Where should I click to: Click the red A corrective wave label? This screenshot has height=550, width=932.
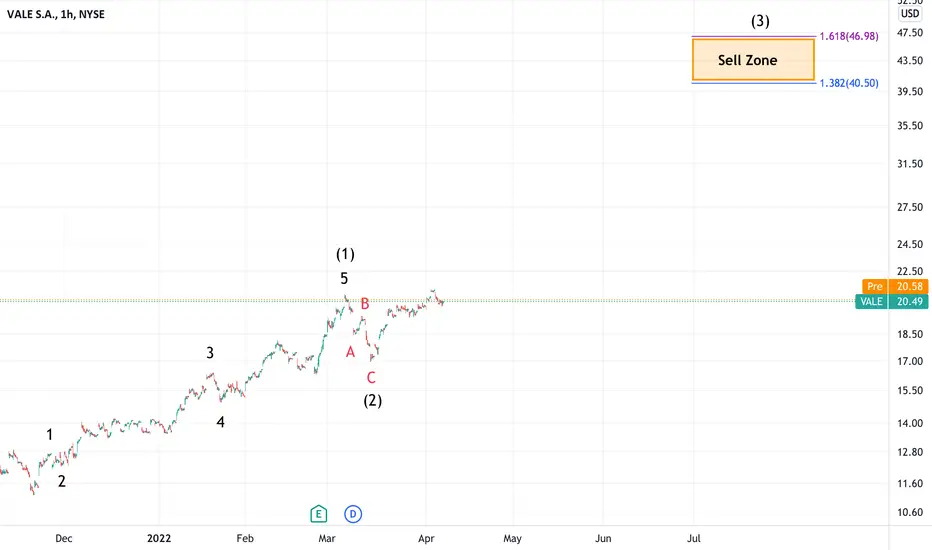tap(350, 352)
